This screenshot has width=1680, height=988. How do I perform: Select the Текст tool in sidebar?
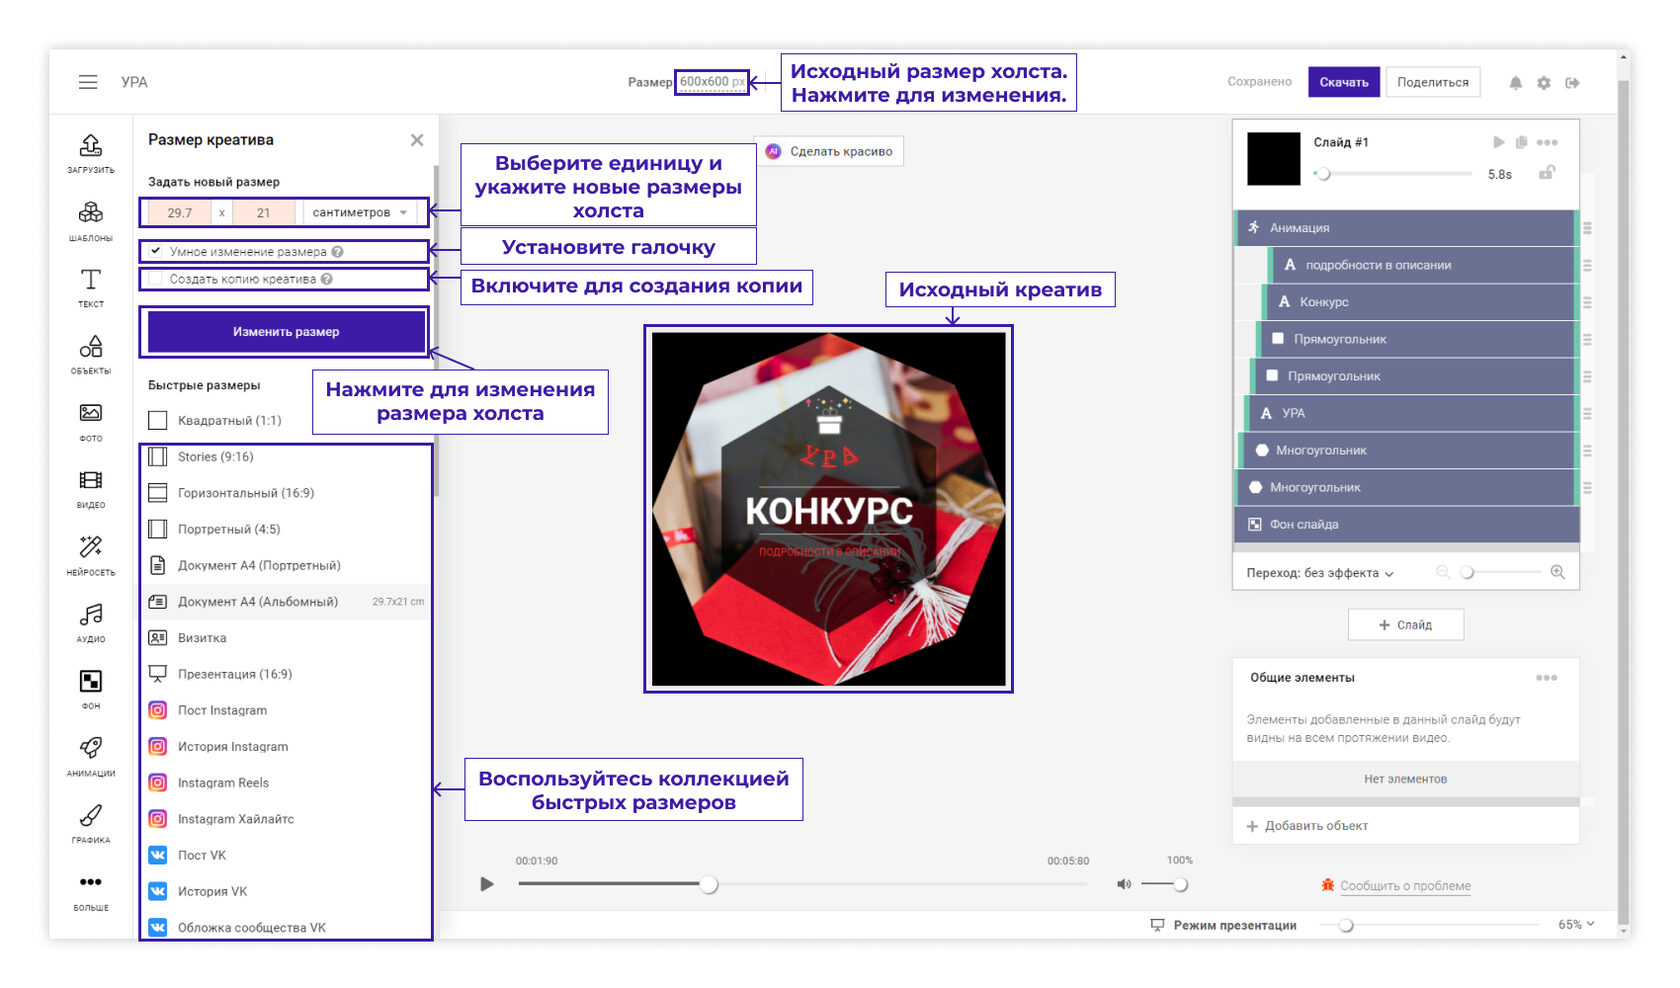click(91, 286)
